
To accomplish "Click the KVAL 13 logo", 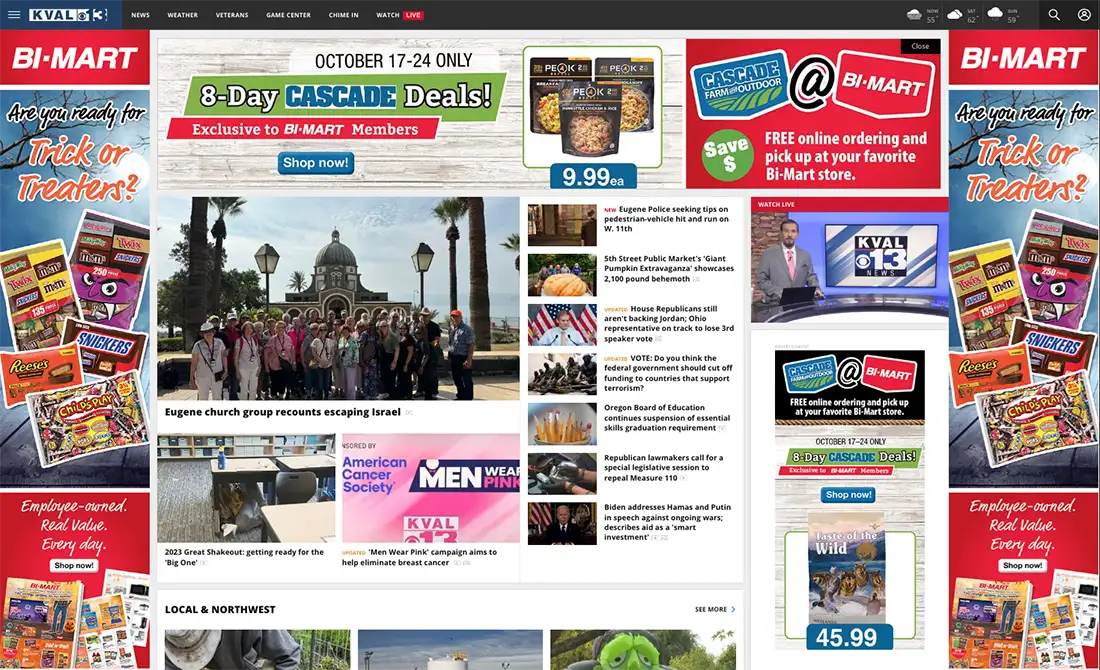I will click(x=69, y=15).
